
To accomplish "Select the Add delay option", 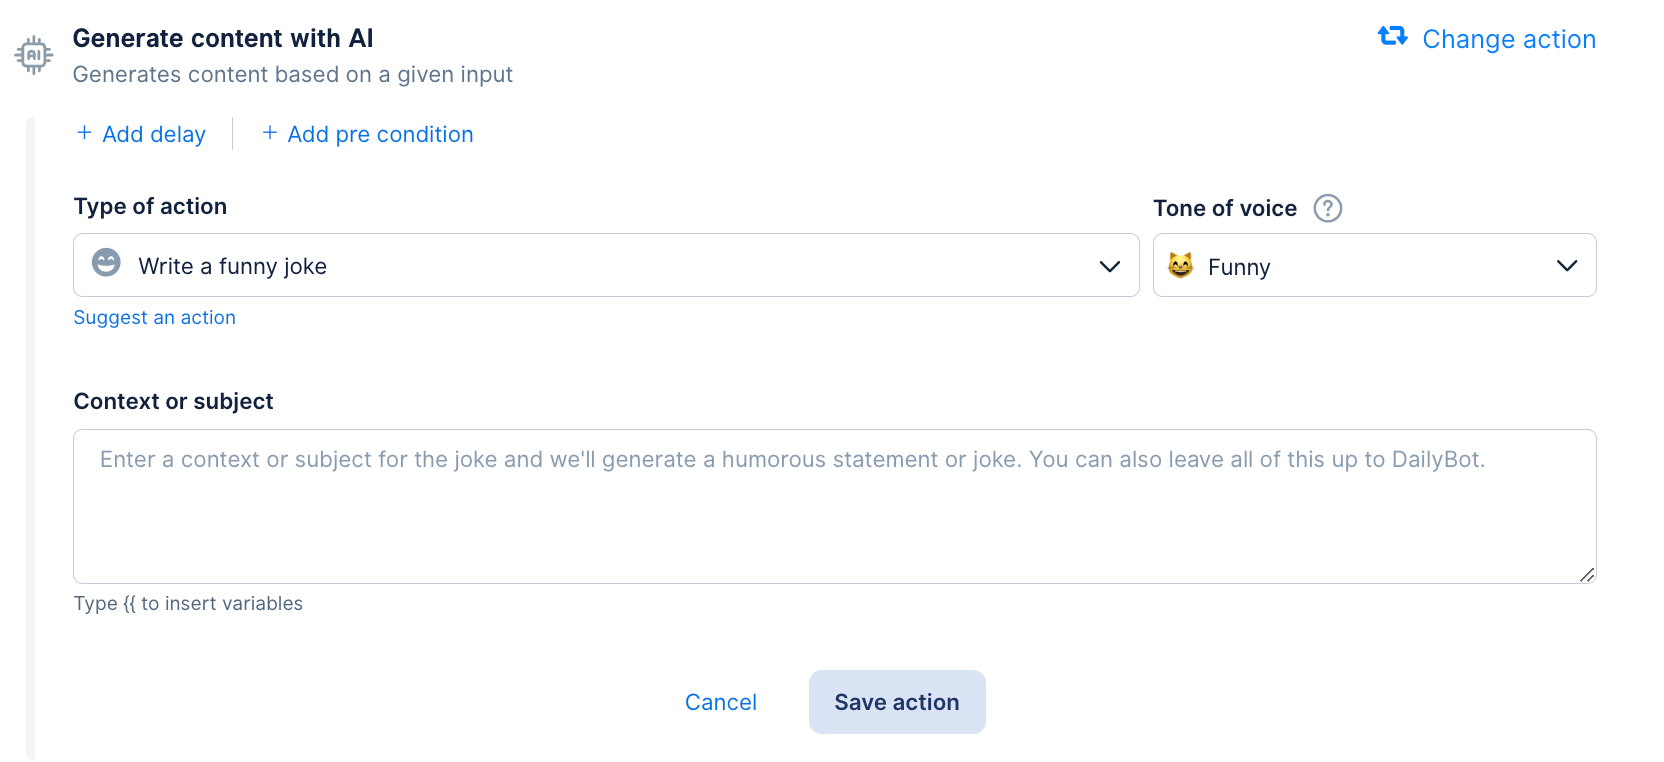I will pyautogui.click(x=154, y=134).
